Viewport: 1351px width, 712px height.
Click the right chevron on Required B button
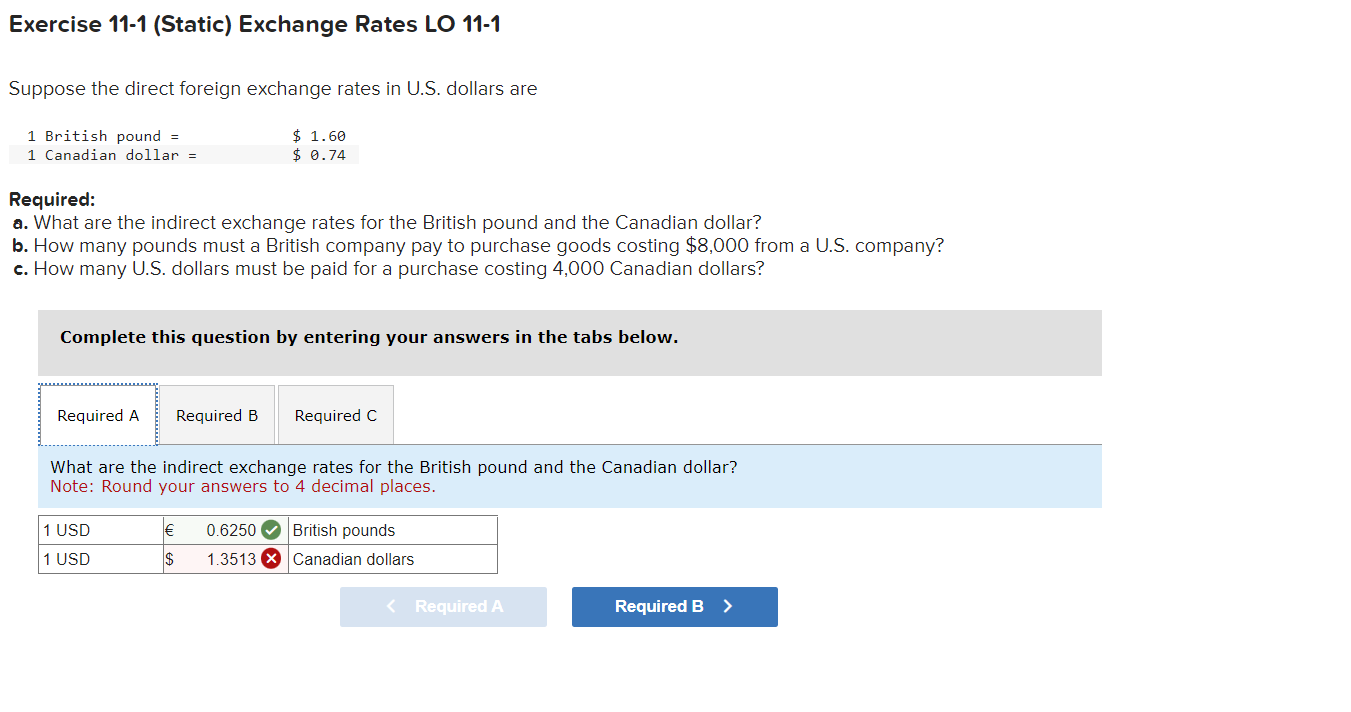point(728,606)
